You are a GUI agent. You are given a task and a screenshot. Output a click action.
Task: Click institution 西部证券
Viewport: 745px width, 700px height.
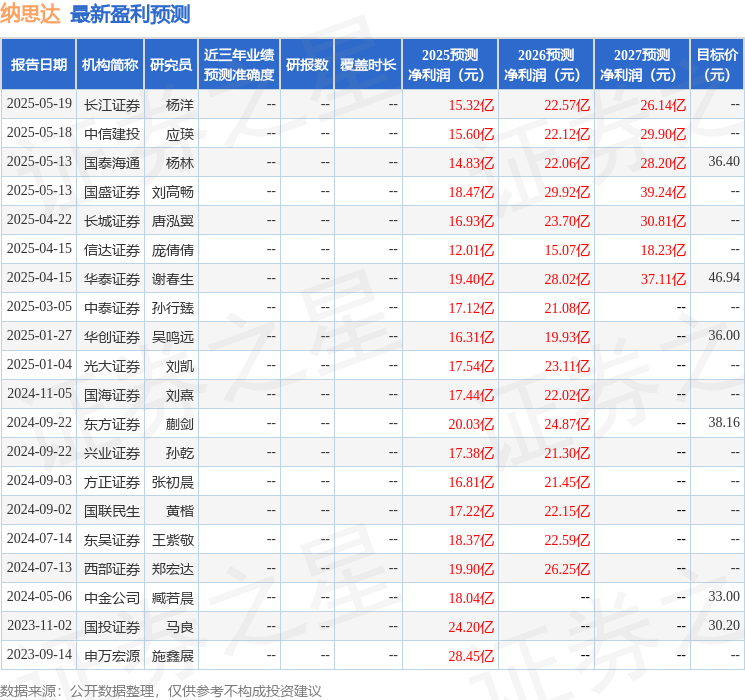pyautogui.click(x=112, y=569)
